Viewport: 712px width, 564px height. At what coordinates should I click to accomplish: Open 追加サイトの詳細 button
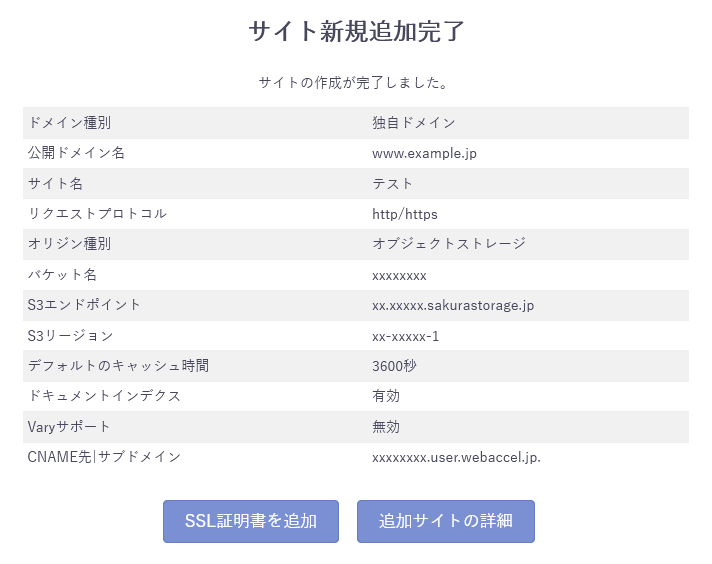446,521
